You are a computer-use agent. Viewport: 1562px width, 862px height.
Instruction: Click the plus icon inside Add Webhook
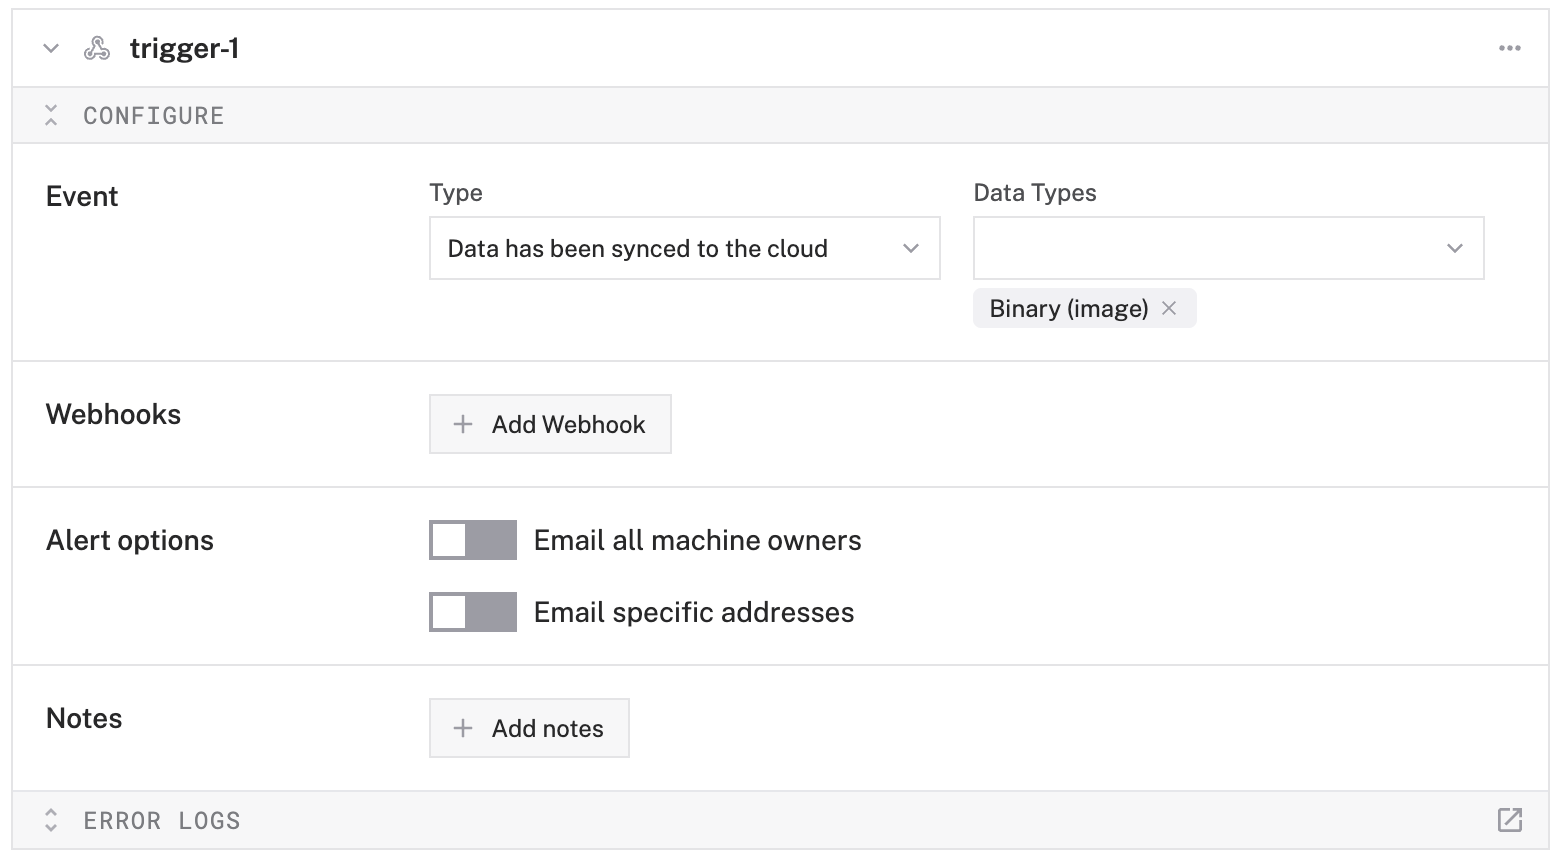pos(462,424)
